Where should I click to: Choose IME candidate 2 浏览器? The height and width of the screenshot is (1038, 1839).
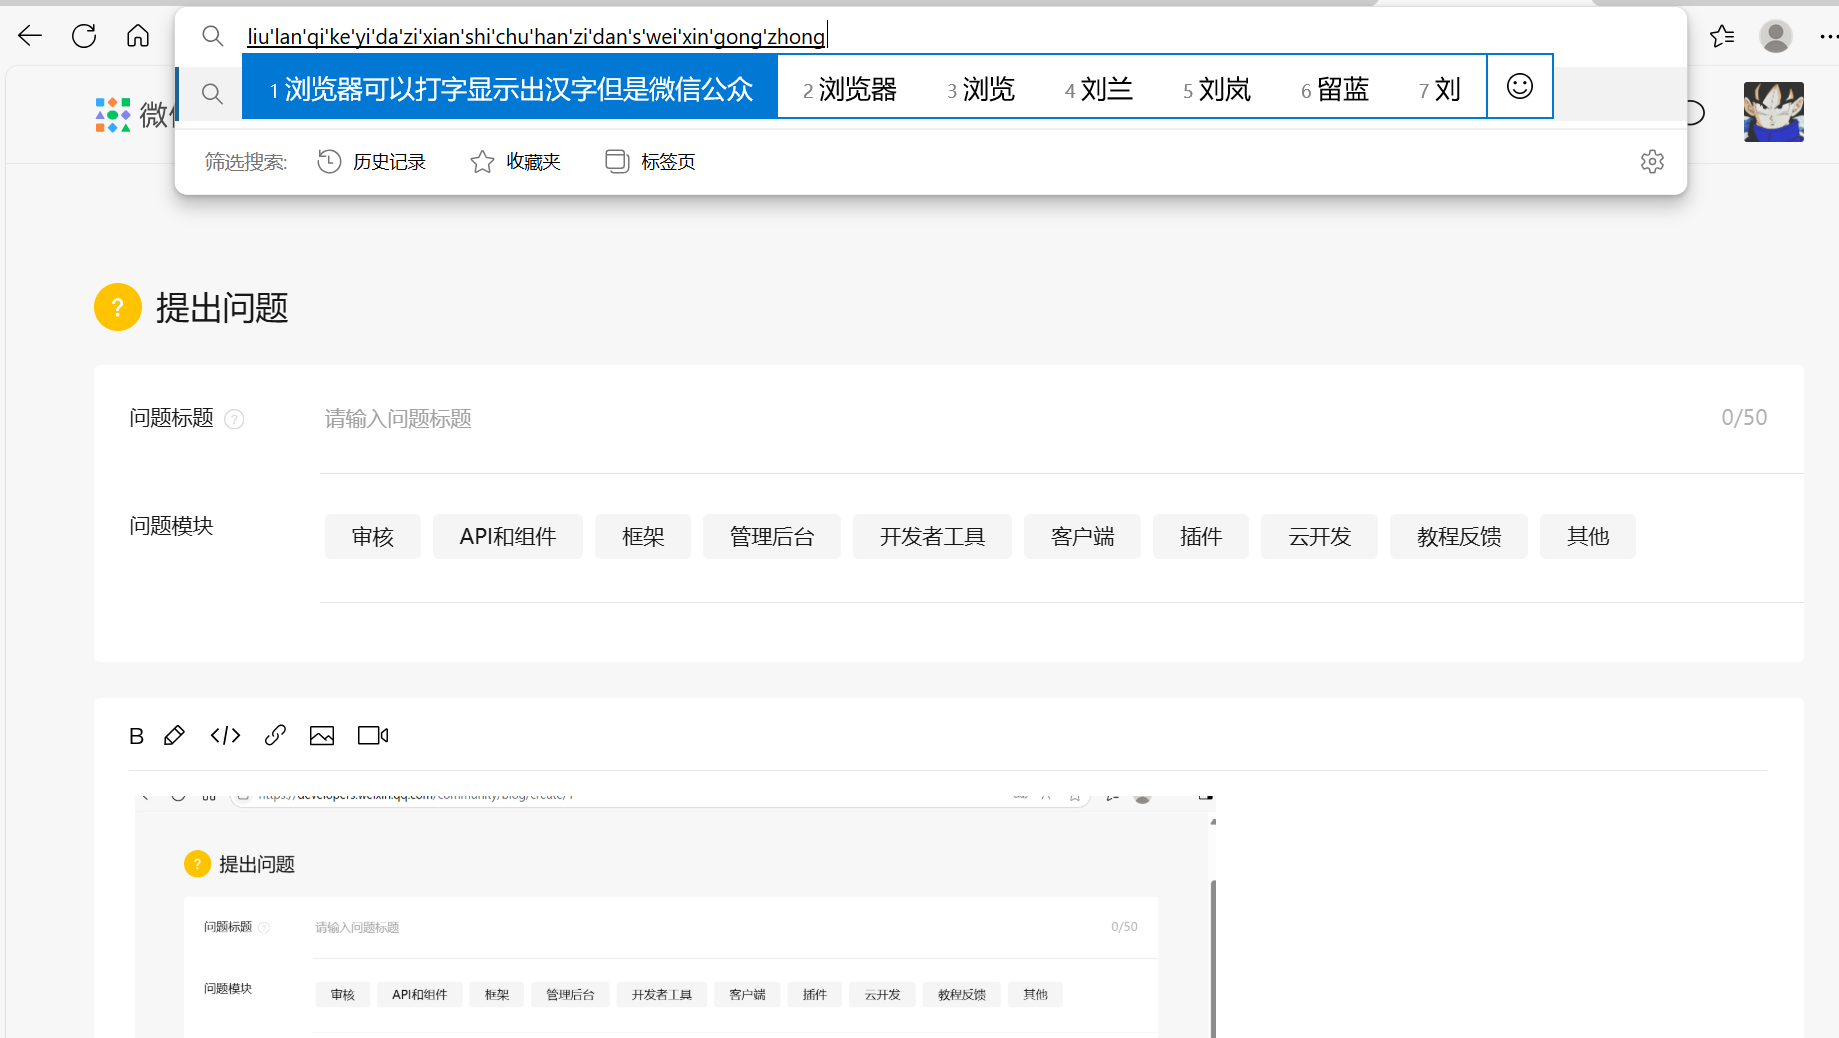pyautogui.click(x=850, y=89)
